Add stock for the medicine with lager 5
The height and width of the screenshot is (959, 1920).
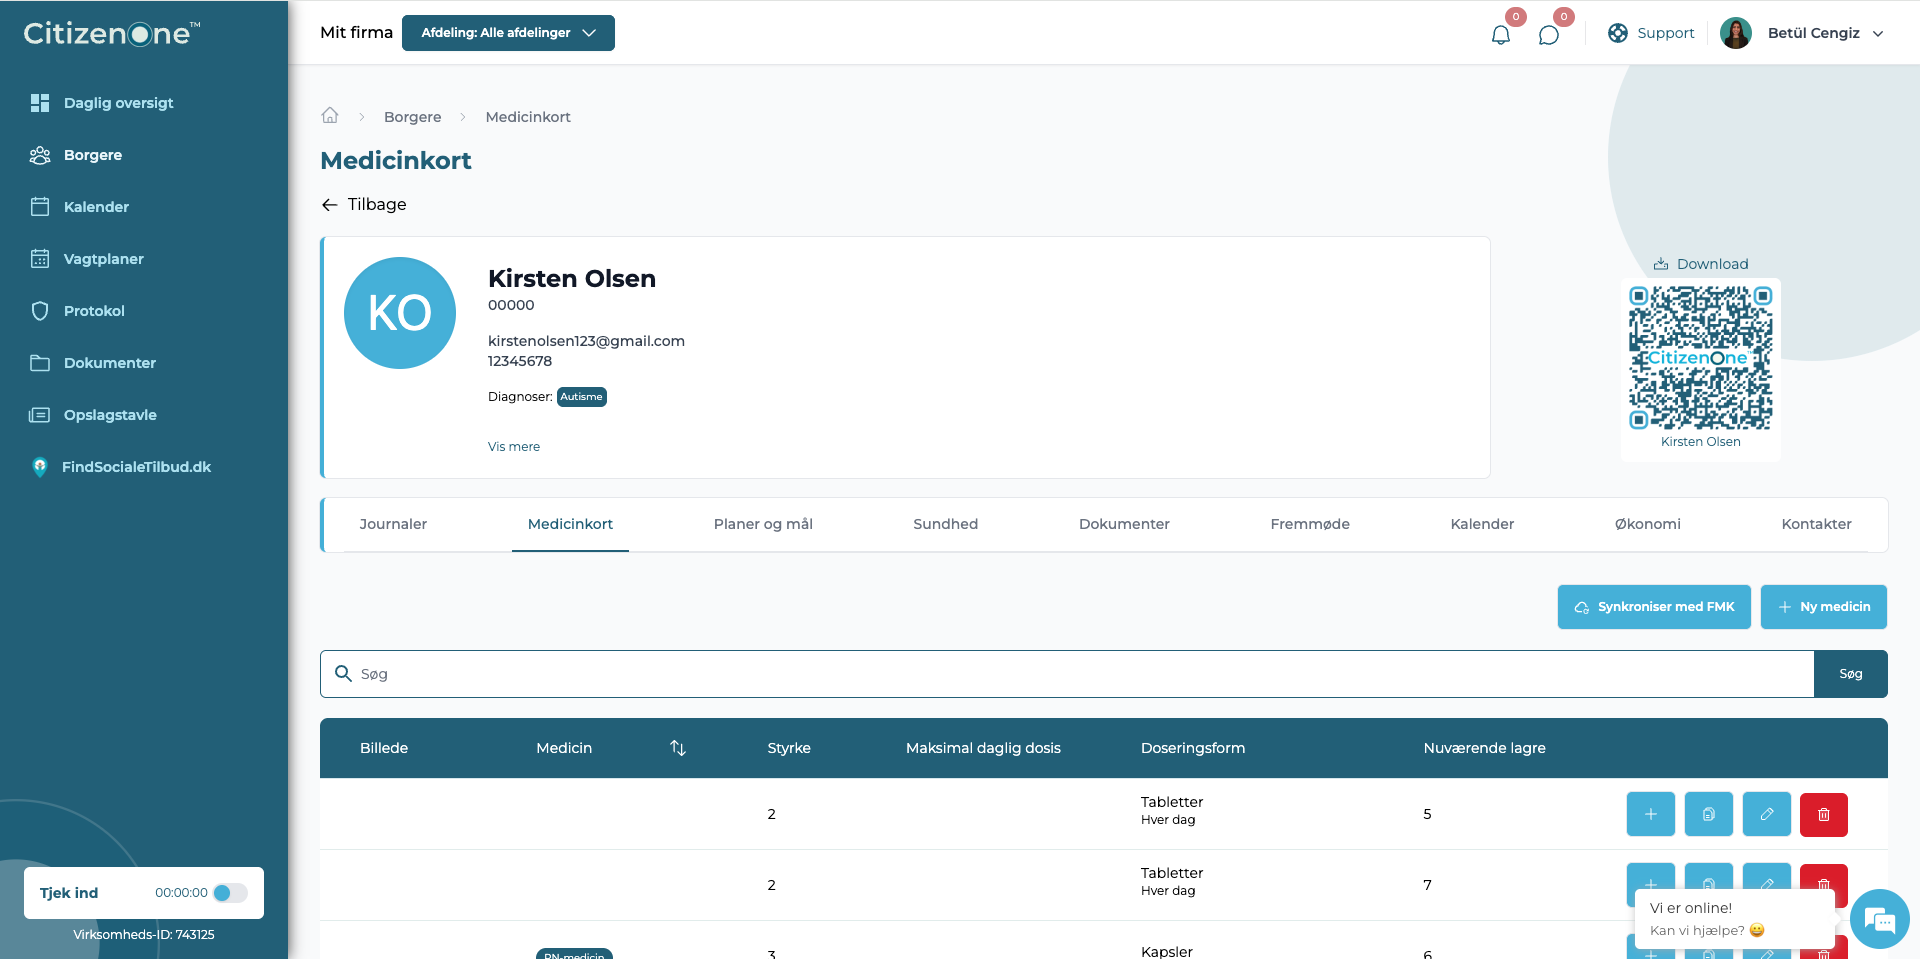(1651, 814)
